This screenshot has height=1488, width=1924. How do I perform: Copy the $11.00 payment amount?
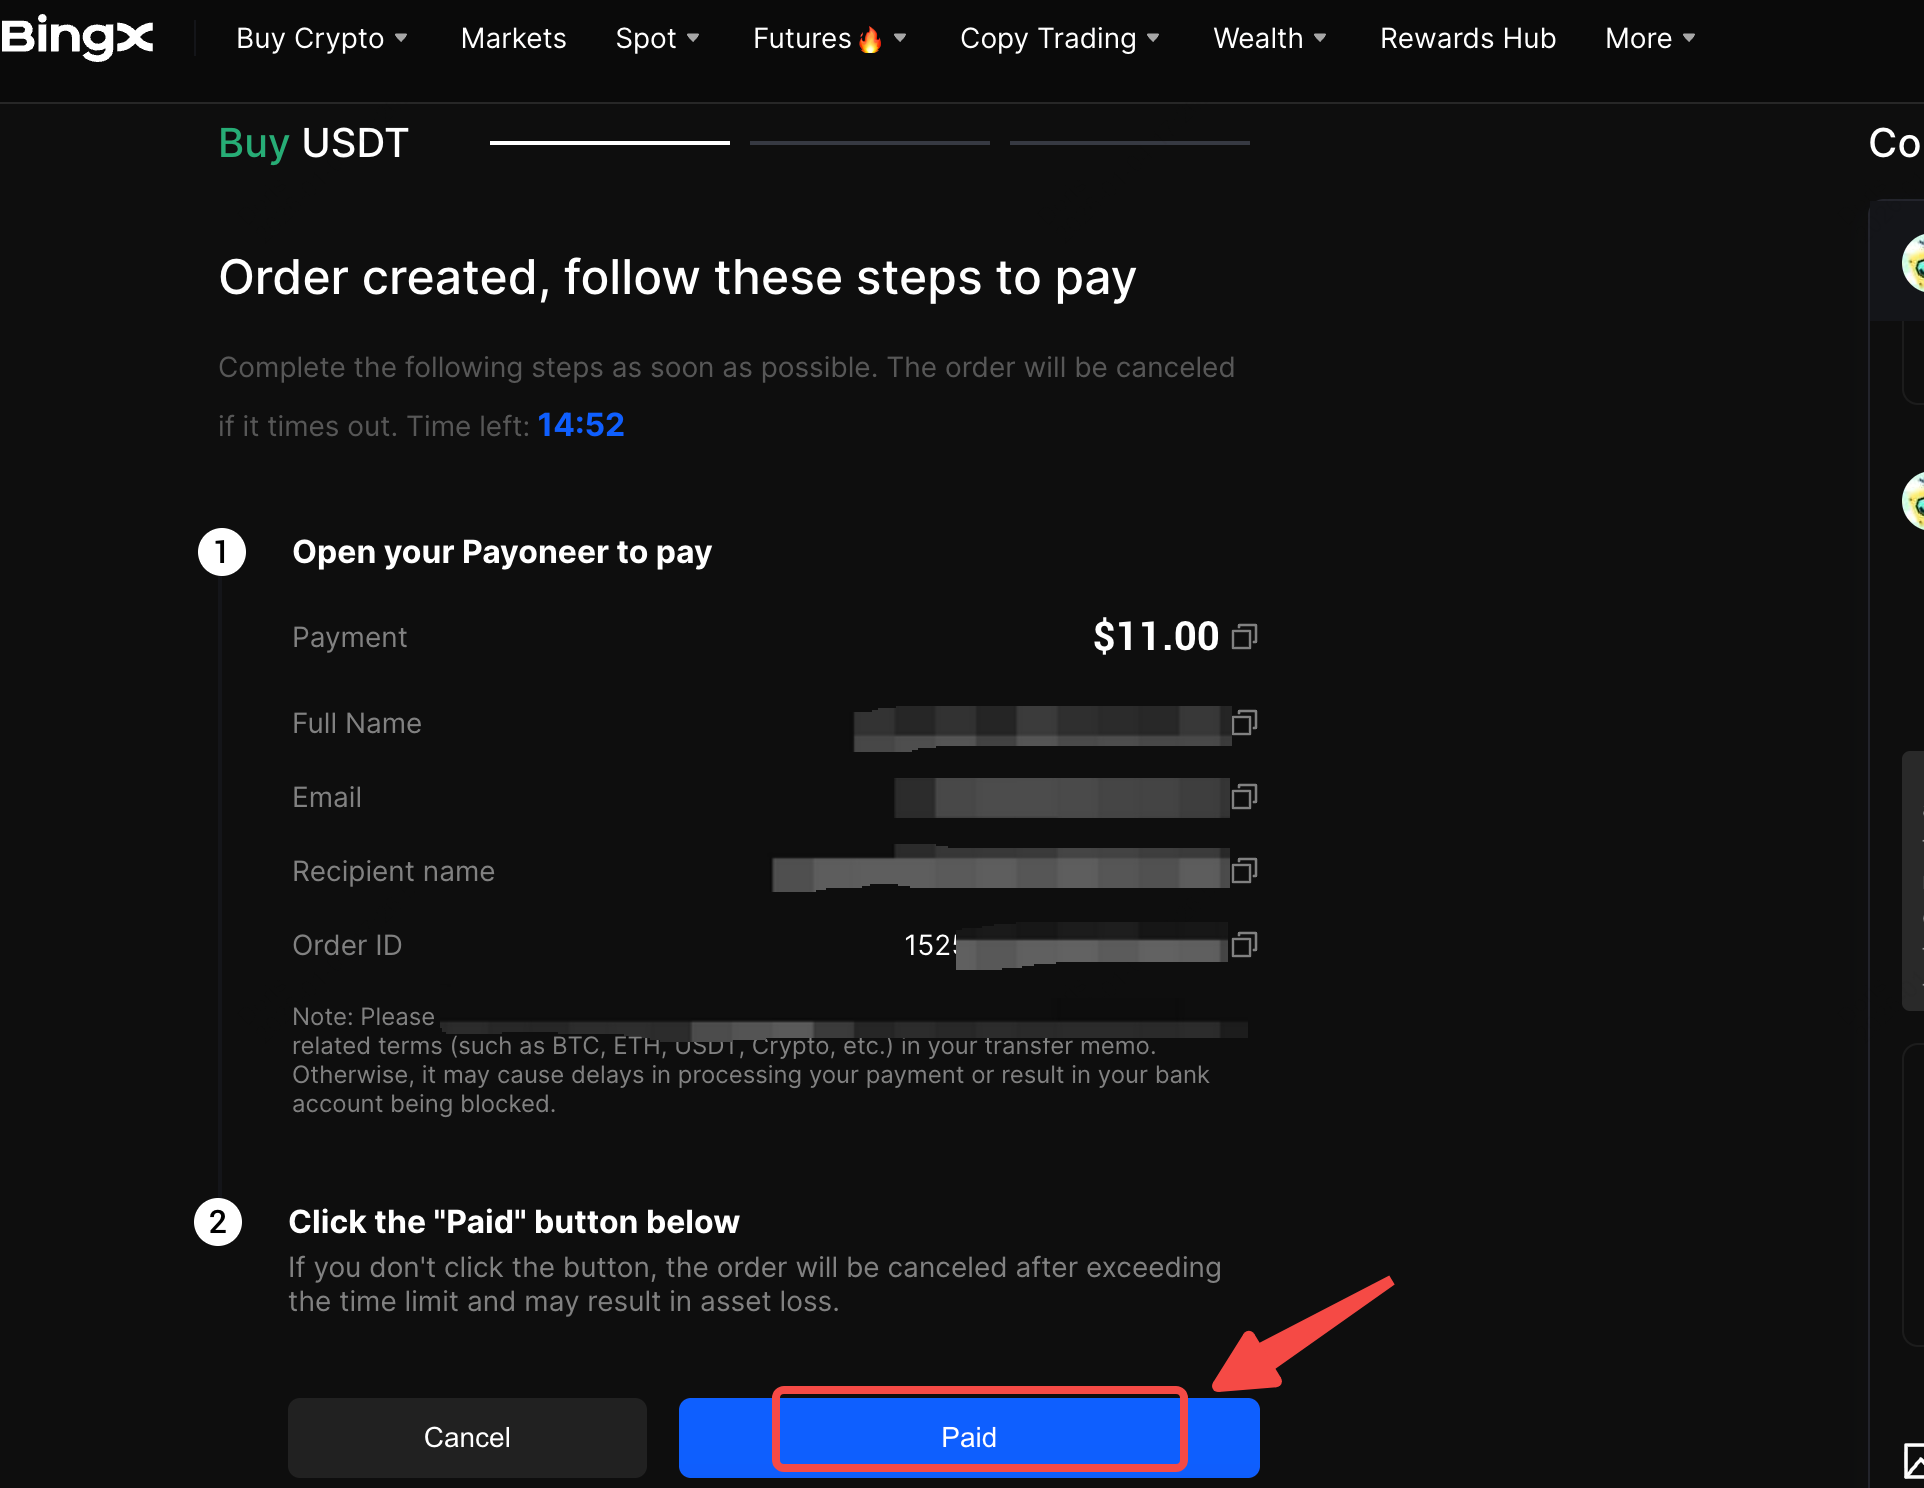1245,636
